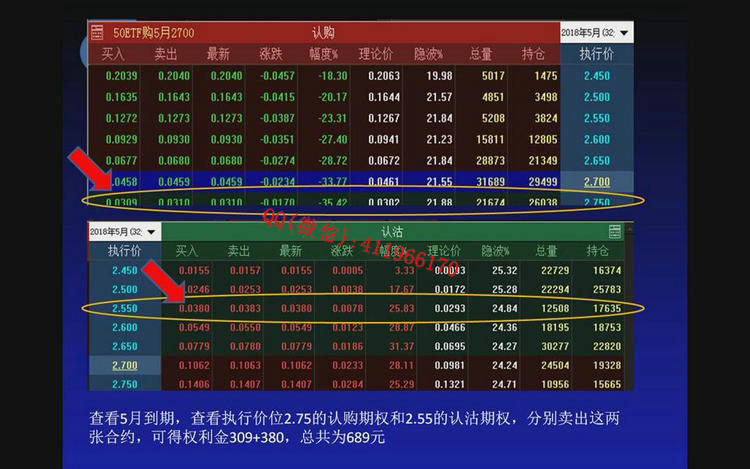Image resolution: width=750 pixels, height=469 pixels.
Task: Click the calculator icon in the call panel header
Action: 97,32
